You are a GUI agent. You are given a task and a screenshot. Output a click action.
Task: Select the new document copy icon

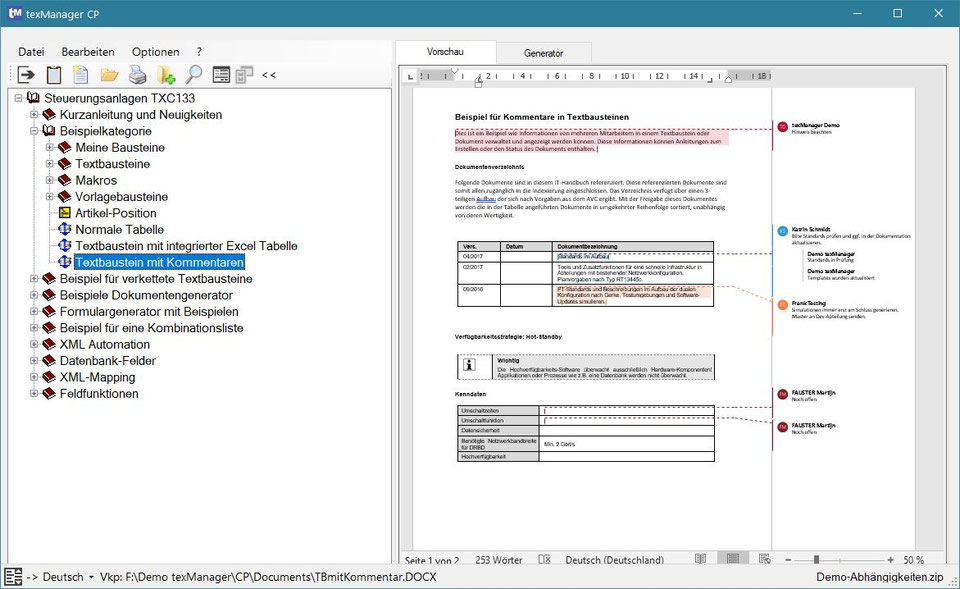point(81,74)
